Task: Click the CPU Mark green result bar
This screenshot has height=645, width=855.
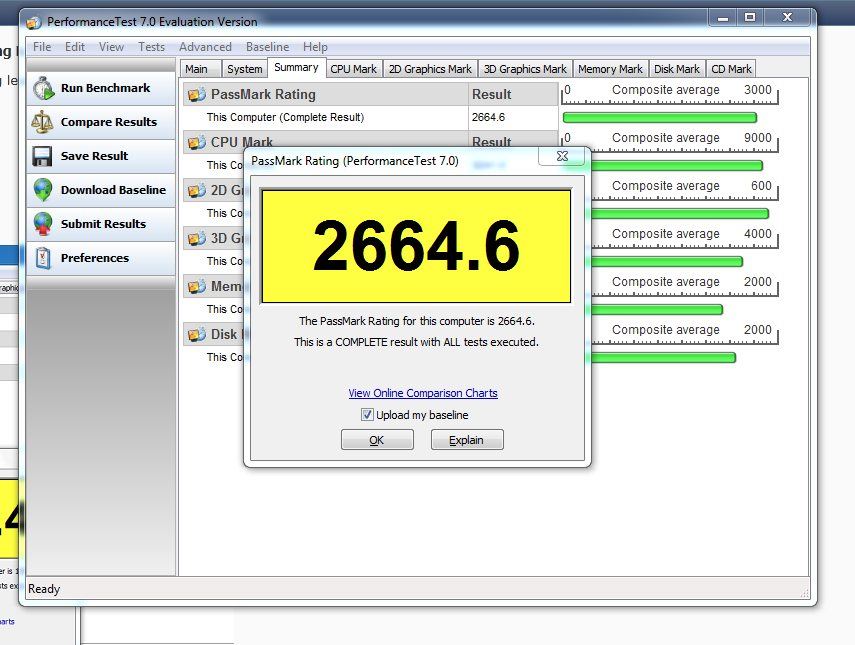Action: pos(677,166)
